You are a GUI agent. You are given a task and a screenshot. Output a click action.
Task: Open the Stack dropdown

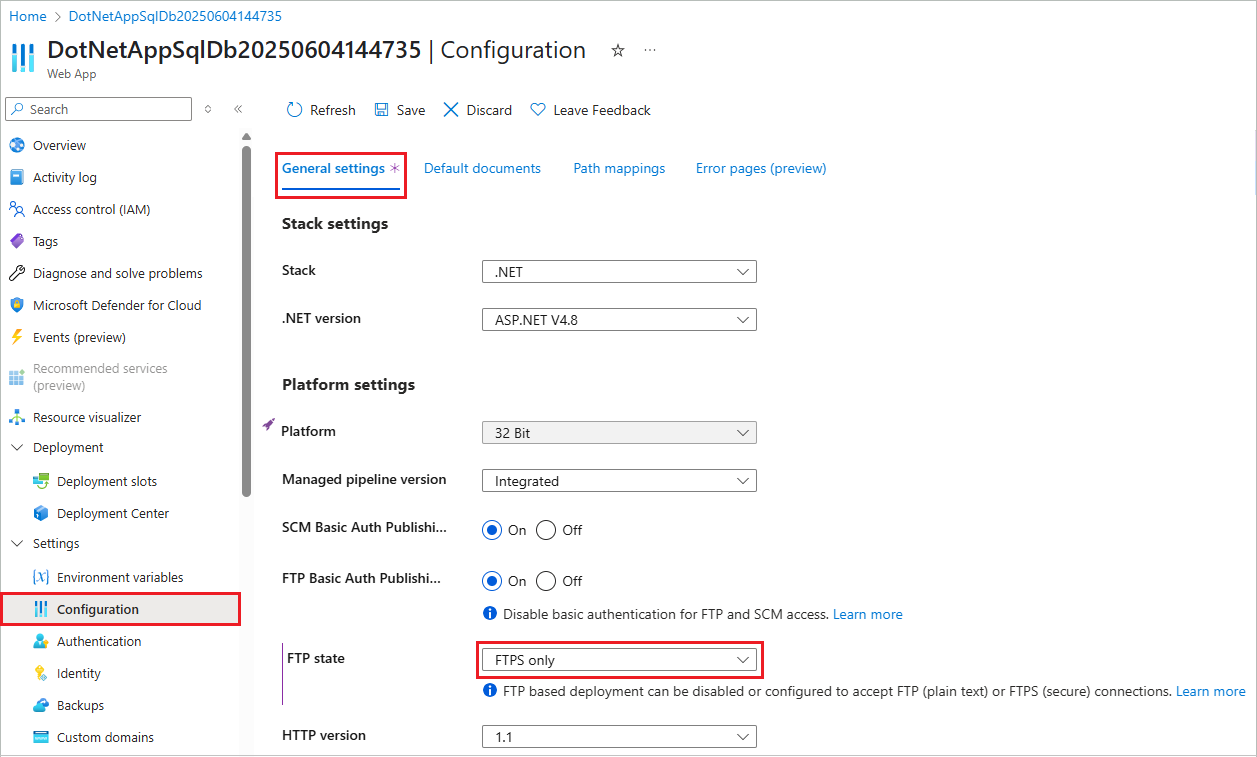point(619,271)
